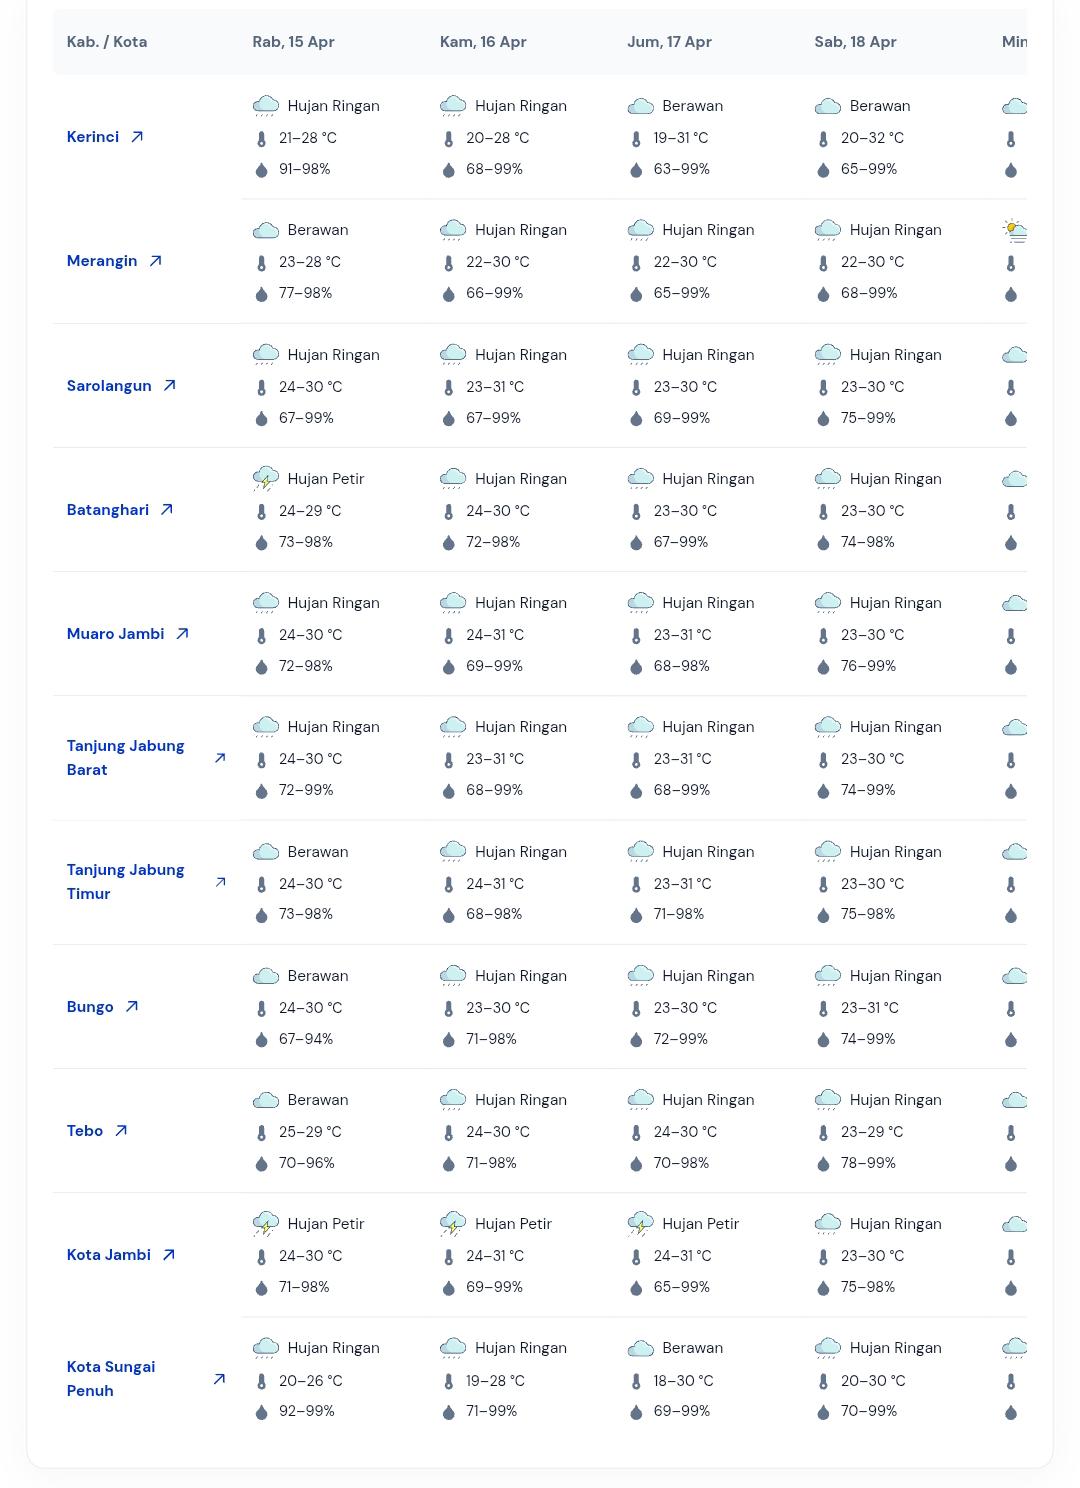Click the arrow icon for Tanjung Jabung Timur
1080x1488 pixels.
pos(220,882)
